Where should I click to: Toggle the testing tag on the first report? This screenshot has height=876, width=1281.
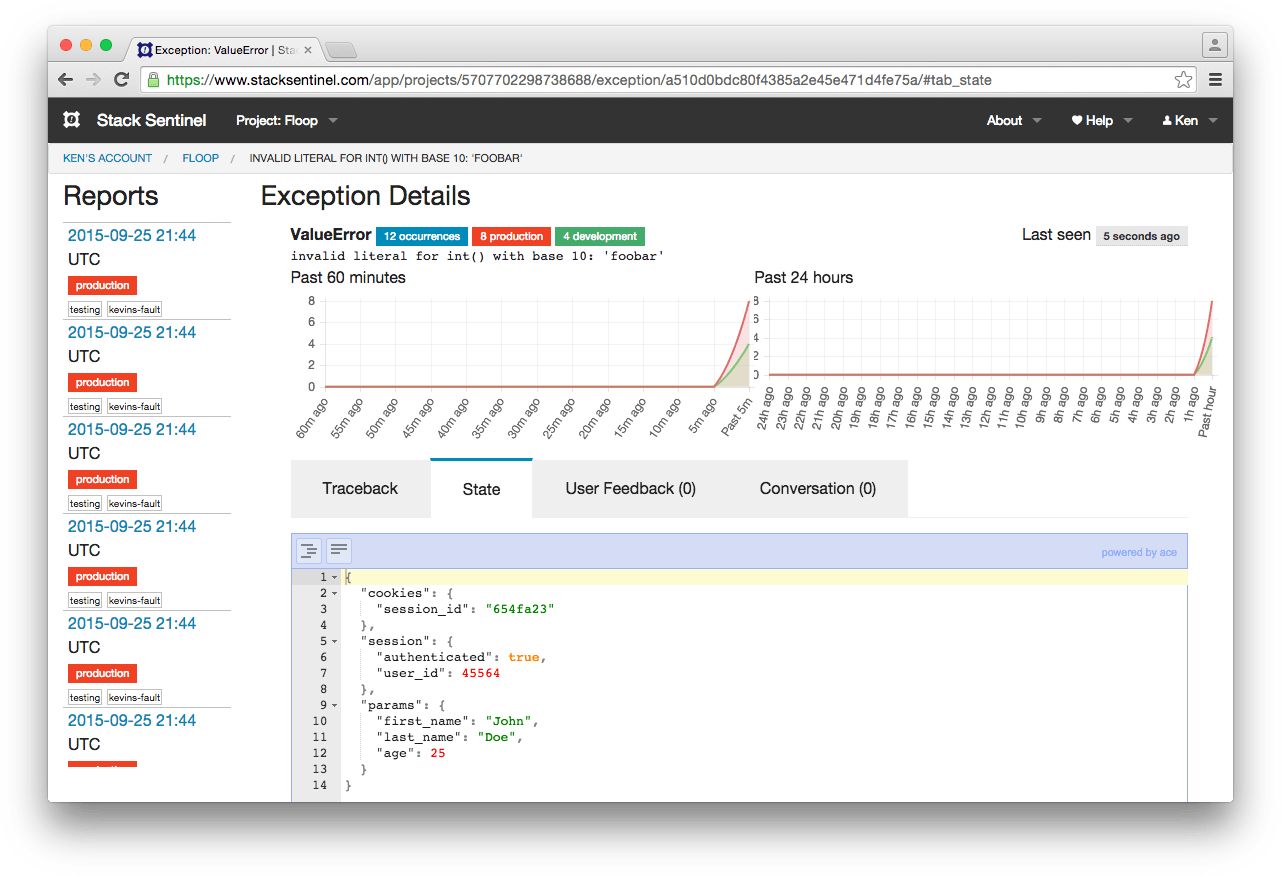tap(84, 309)
